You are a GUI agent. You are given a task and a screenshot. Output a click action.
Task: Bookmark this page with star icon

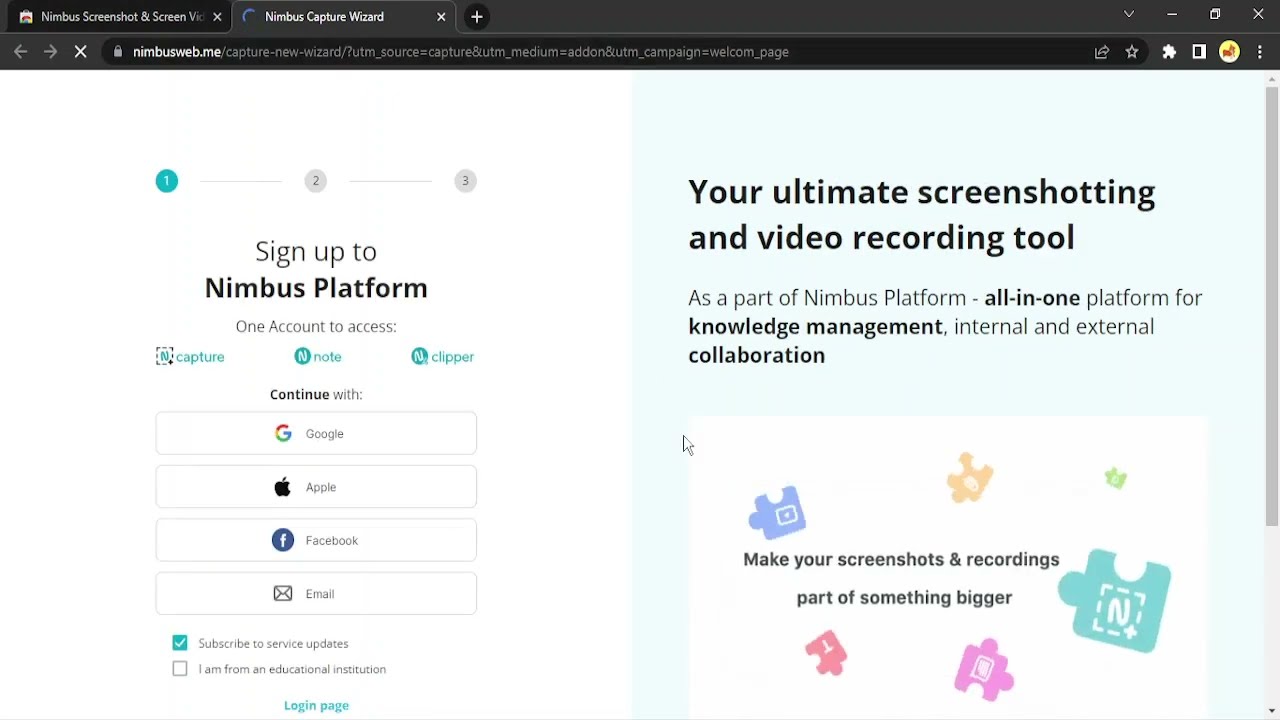1132,52
